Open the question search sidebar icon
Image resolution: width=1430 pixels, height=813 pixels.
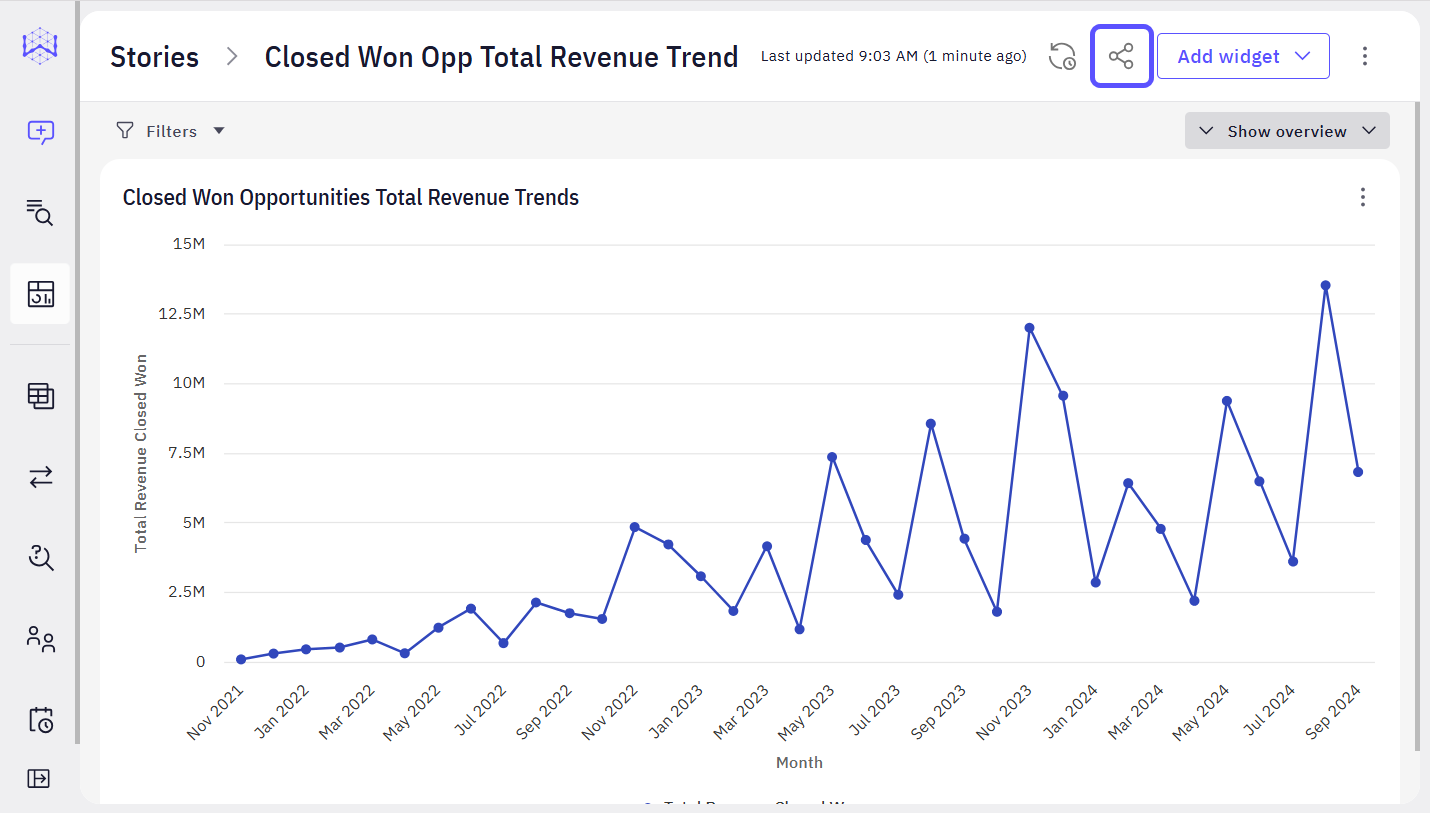40,557
